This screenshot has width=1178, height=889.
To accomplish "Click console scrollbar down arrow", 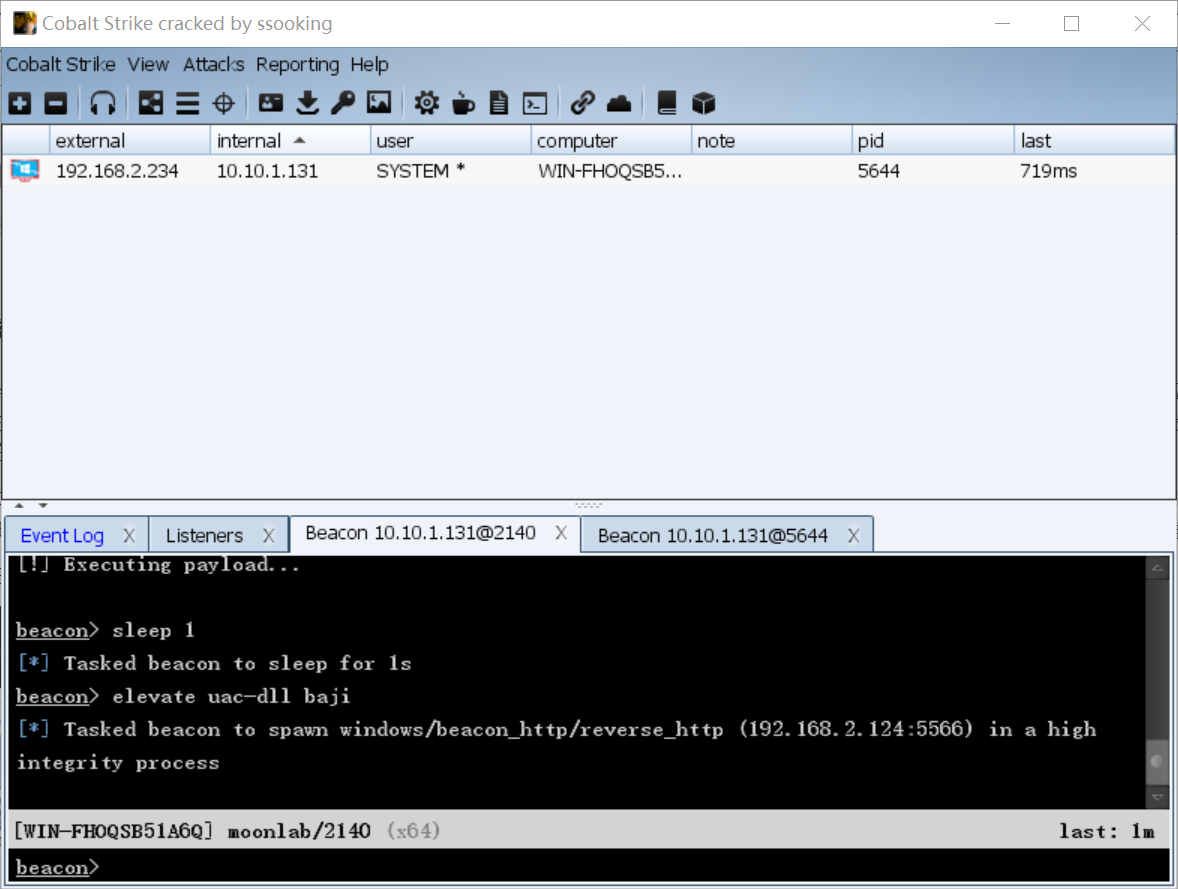I will click(x=1157, y=797).
